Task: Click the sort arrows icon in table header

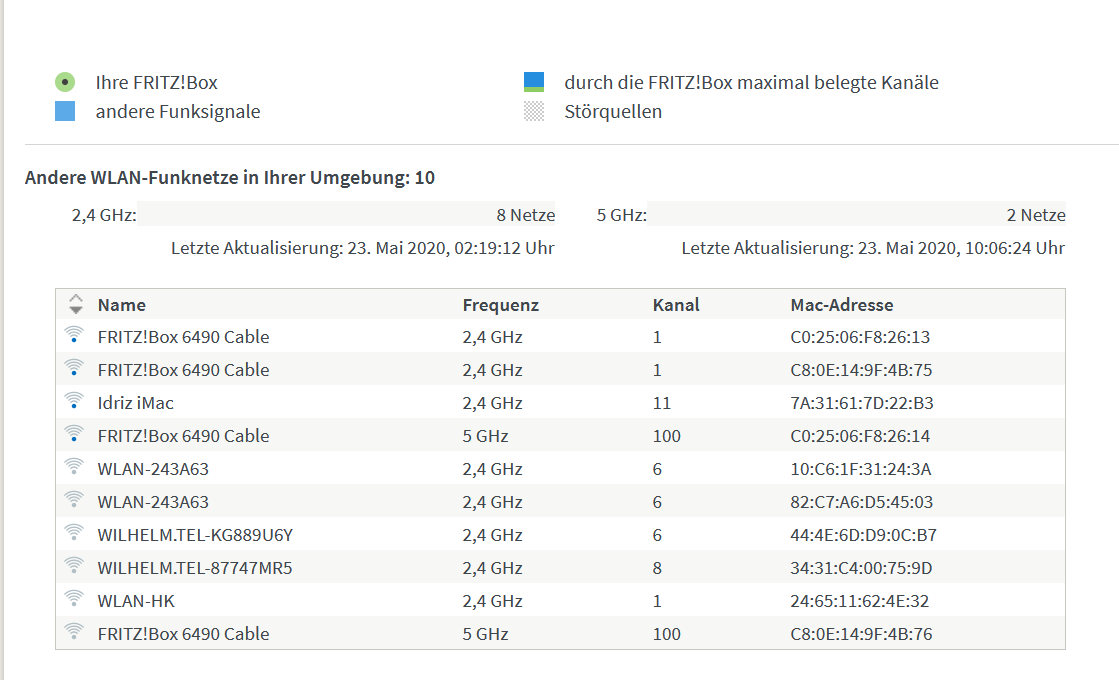Action: [76, 305]
